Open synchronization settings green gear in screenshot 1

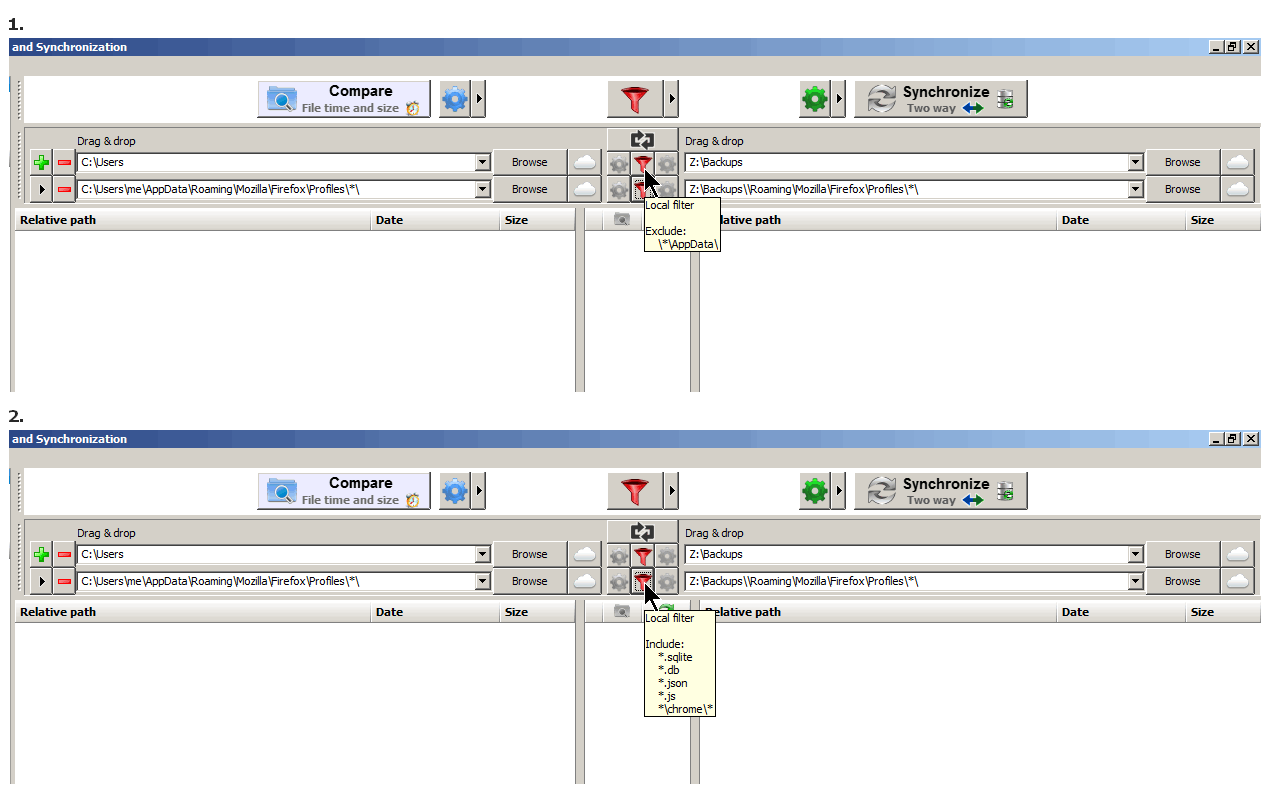[815, 99]
